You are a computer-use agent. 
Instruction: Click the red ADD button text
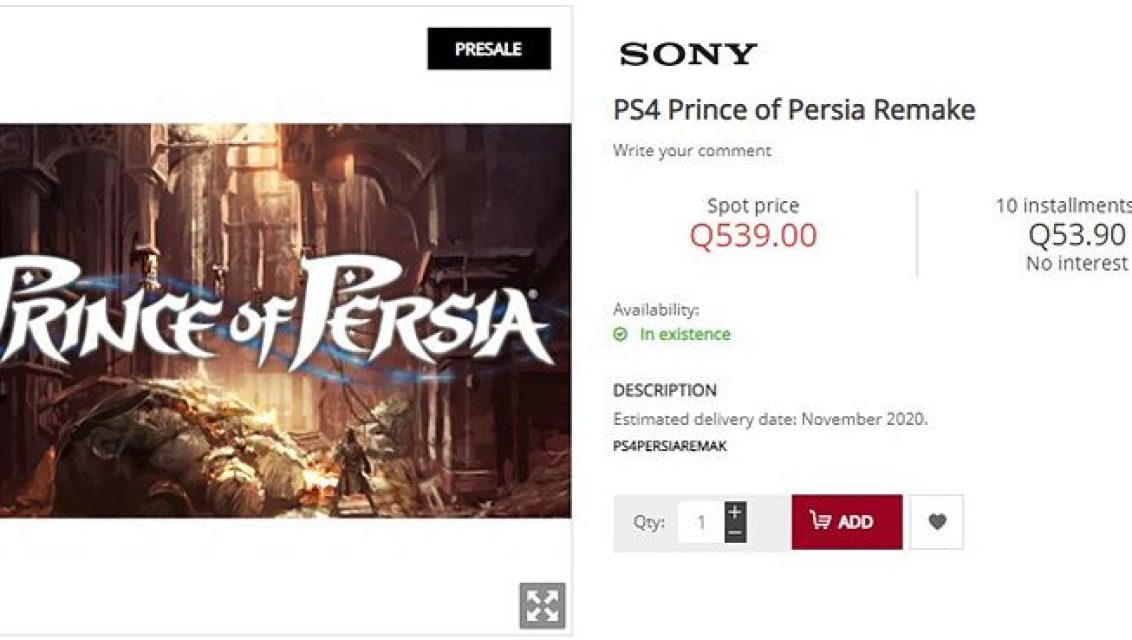[855, 522]
